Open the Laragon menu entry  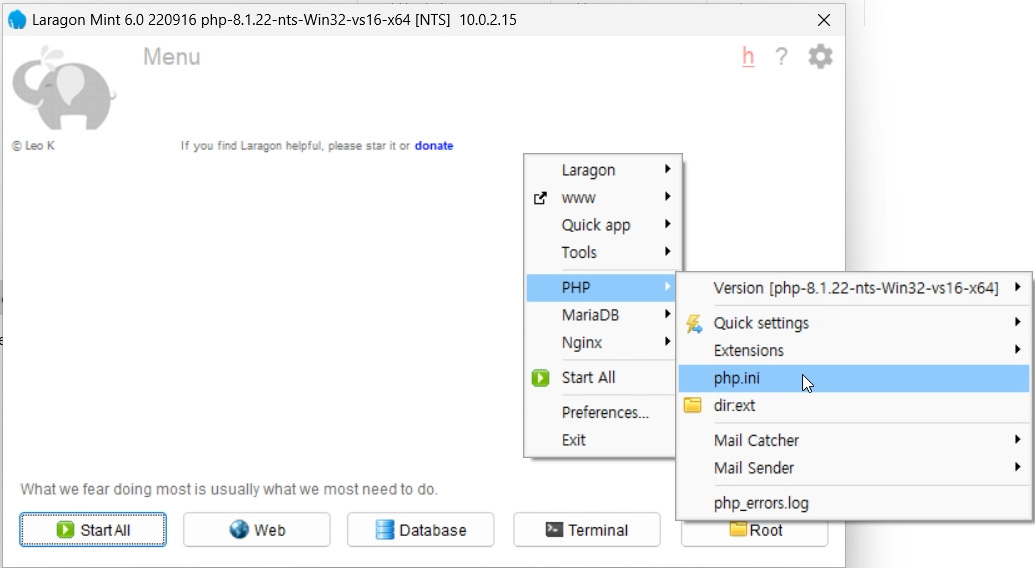click(603, 170)
